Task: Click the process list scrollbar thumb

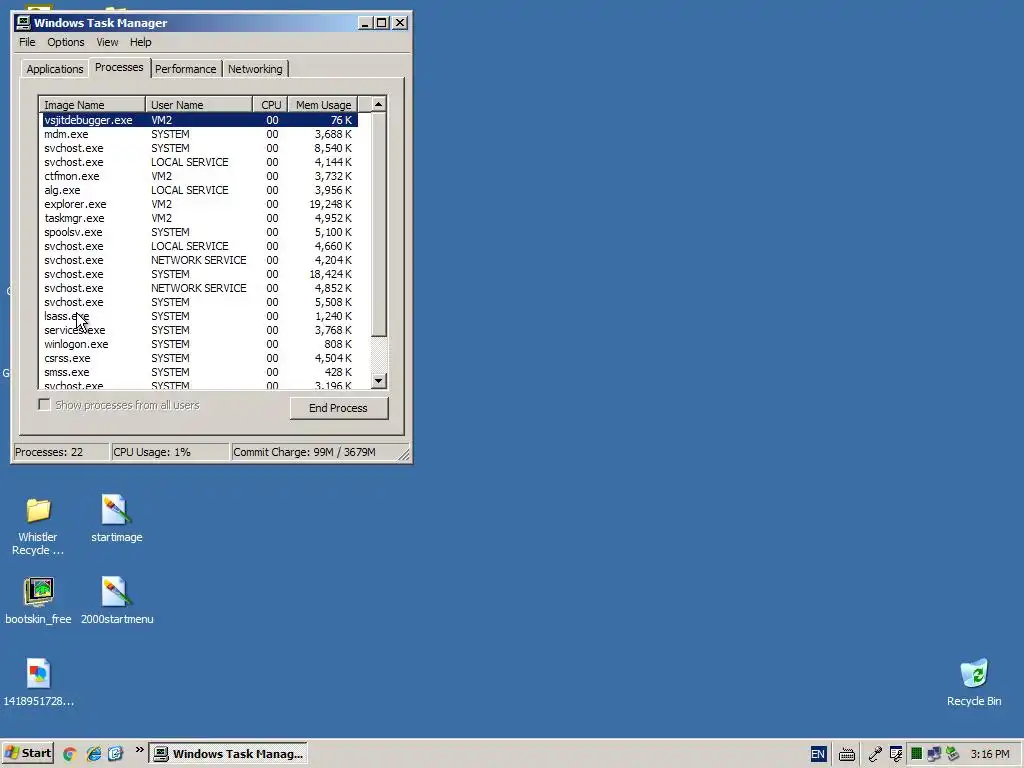Action: 379,224
